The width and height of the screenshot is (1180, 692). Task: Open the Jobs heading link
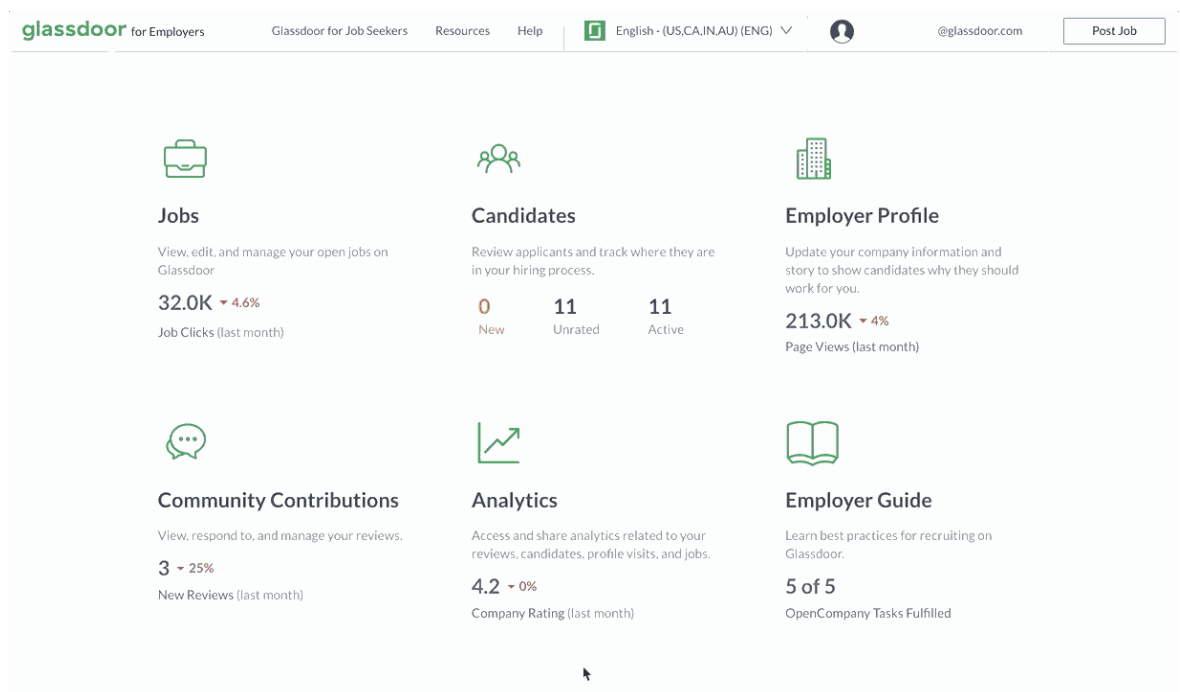(x=178, y=216)
